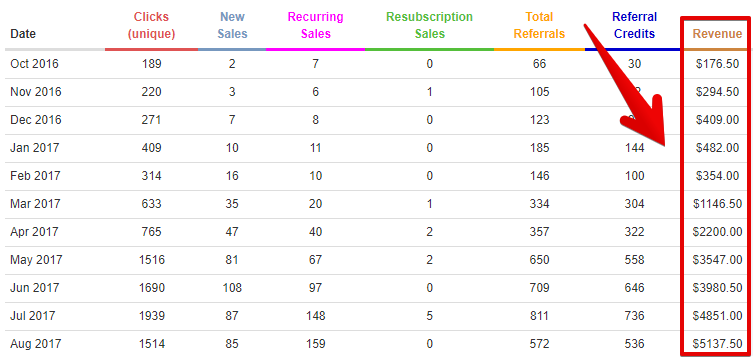Click the 646 referral credits value
The width and height of the screenshot is (756, 360).
point(634,288)
